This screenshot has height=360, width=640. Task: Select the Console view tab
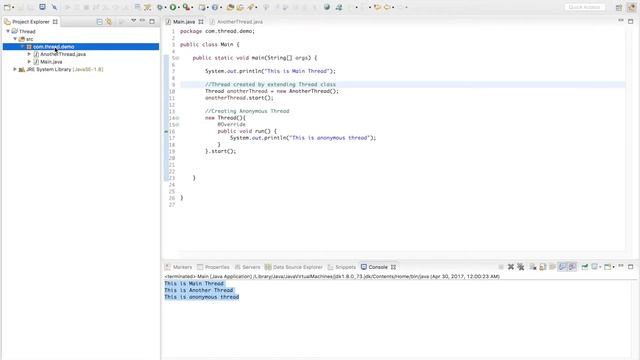point(378,267)
